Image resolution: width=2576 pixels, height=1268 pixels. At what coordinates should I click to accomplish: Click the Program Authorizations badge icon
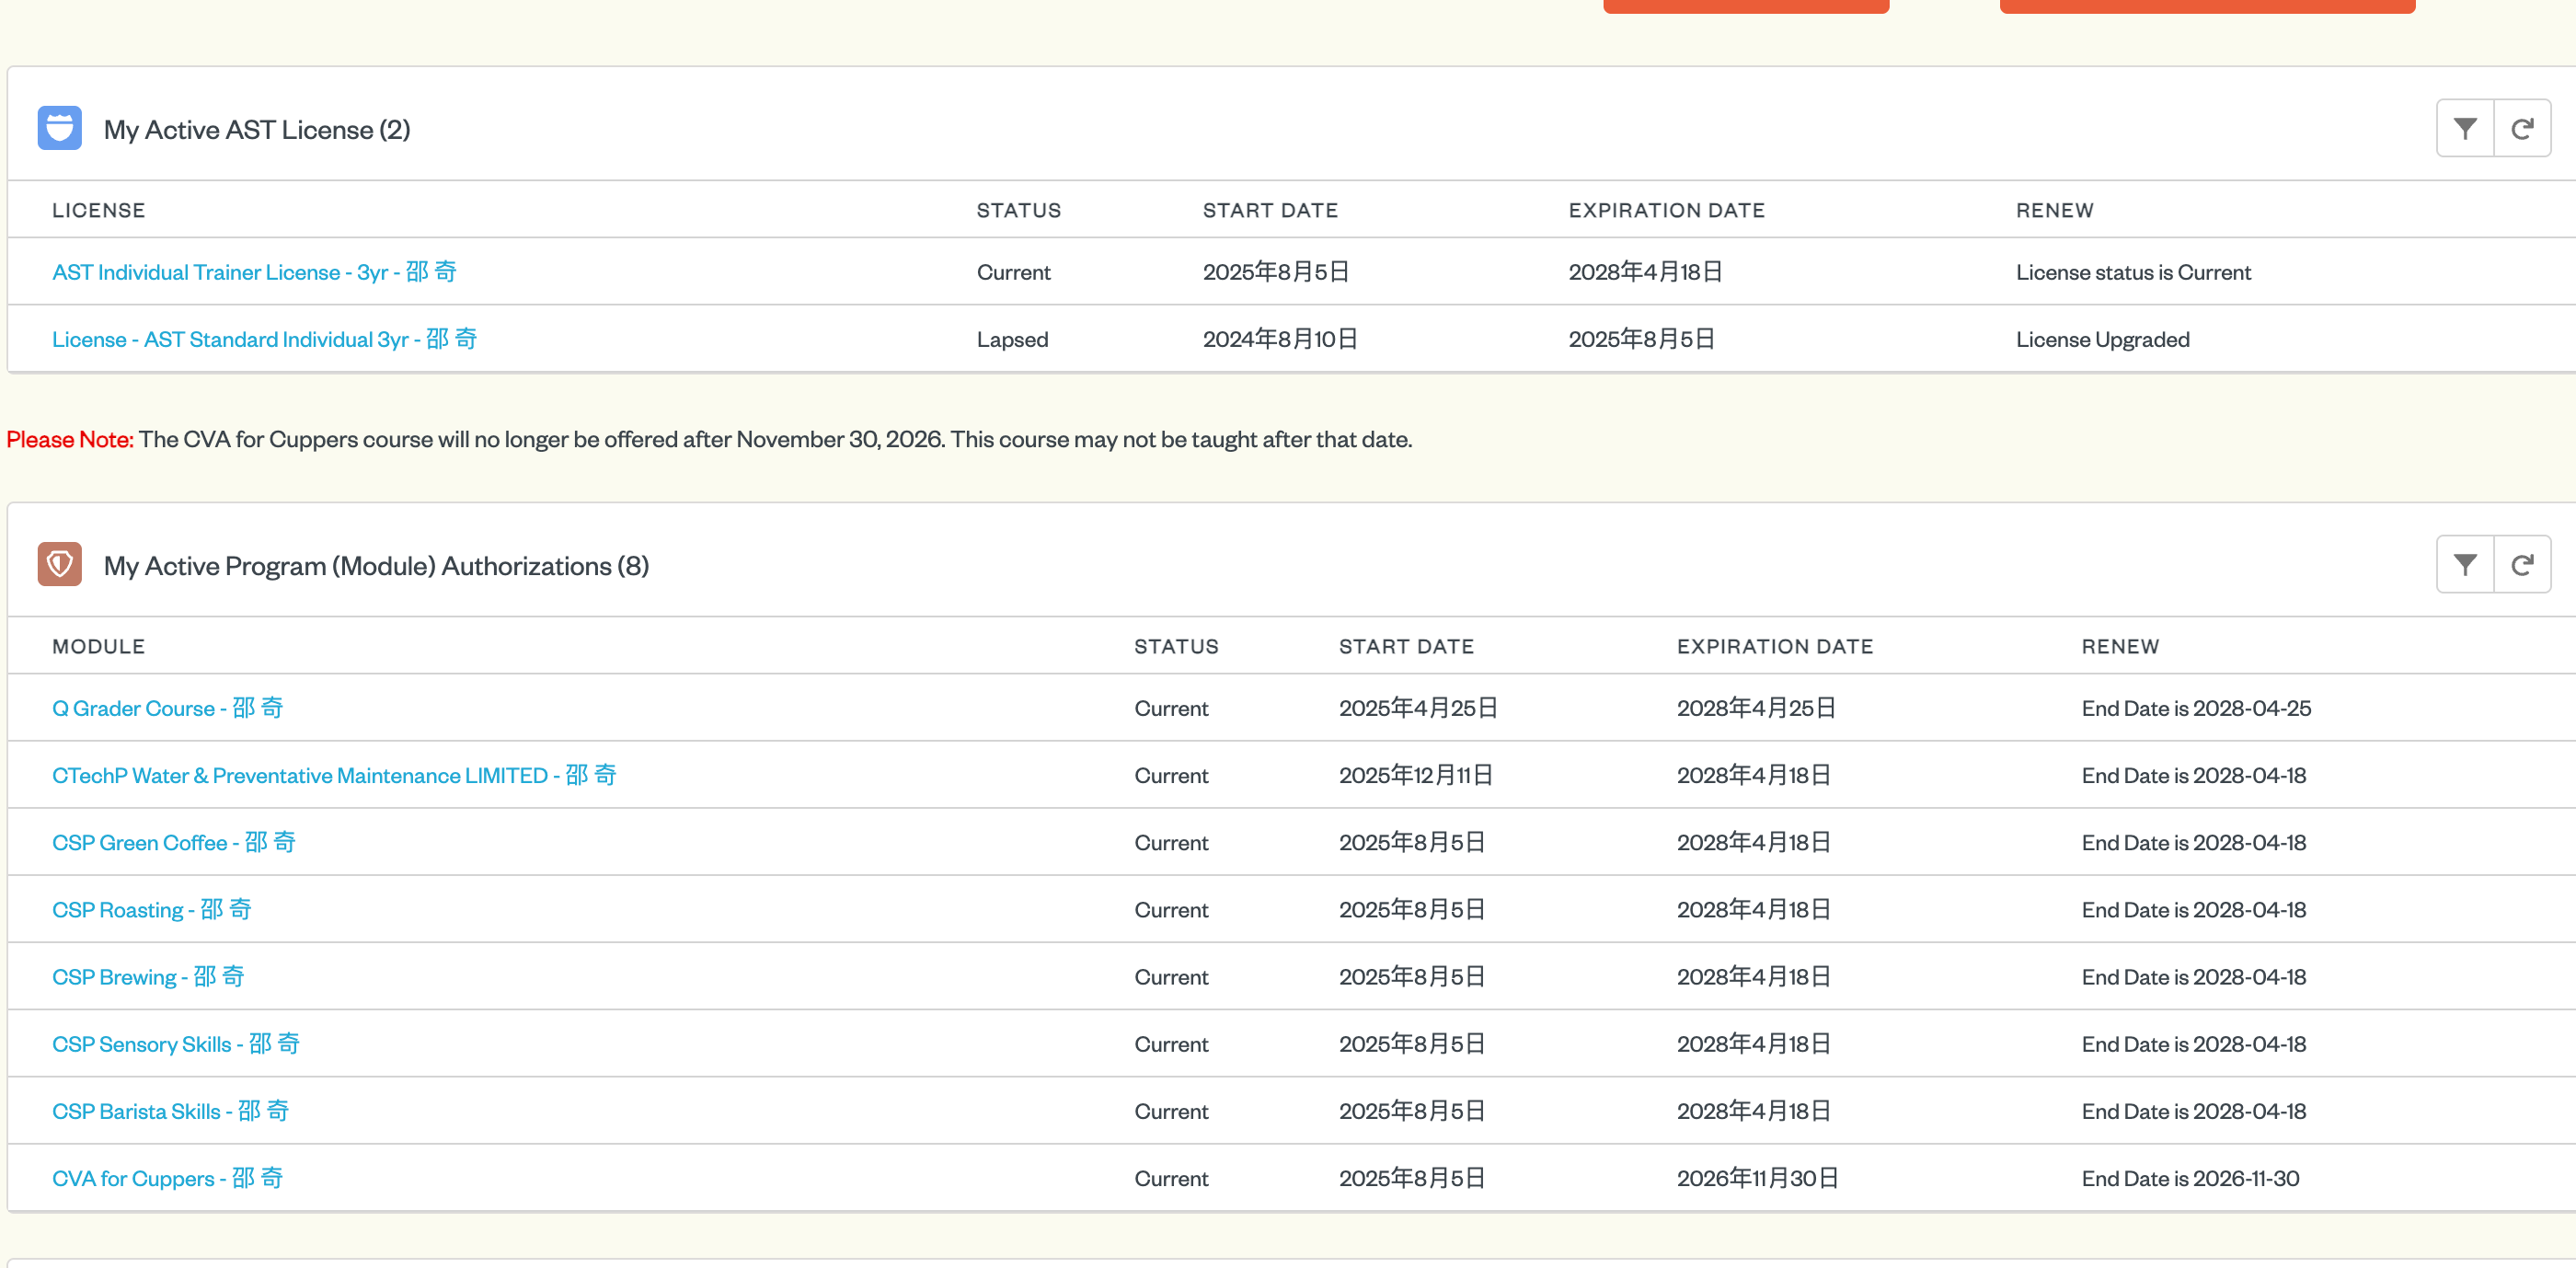coord(60,564)
